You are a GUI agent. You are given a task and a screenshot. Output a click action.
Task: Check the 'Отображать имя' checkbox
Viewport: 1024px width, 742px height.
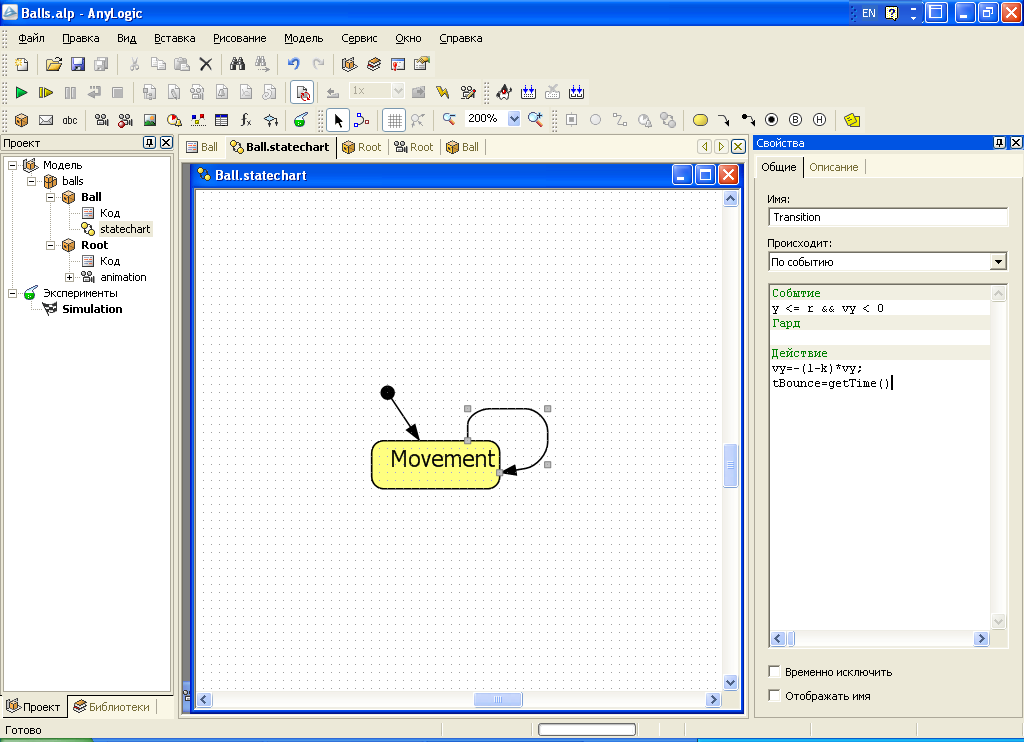click(x=775, y=696)
